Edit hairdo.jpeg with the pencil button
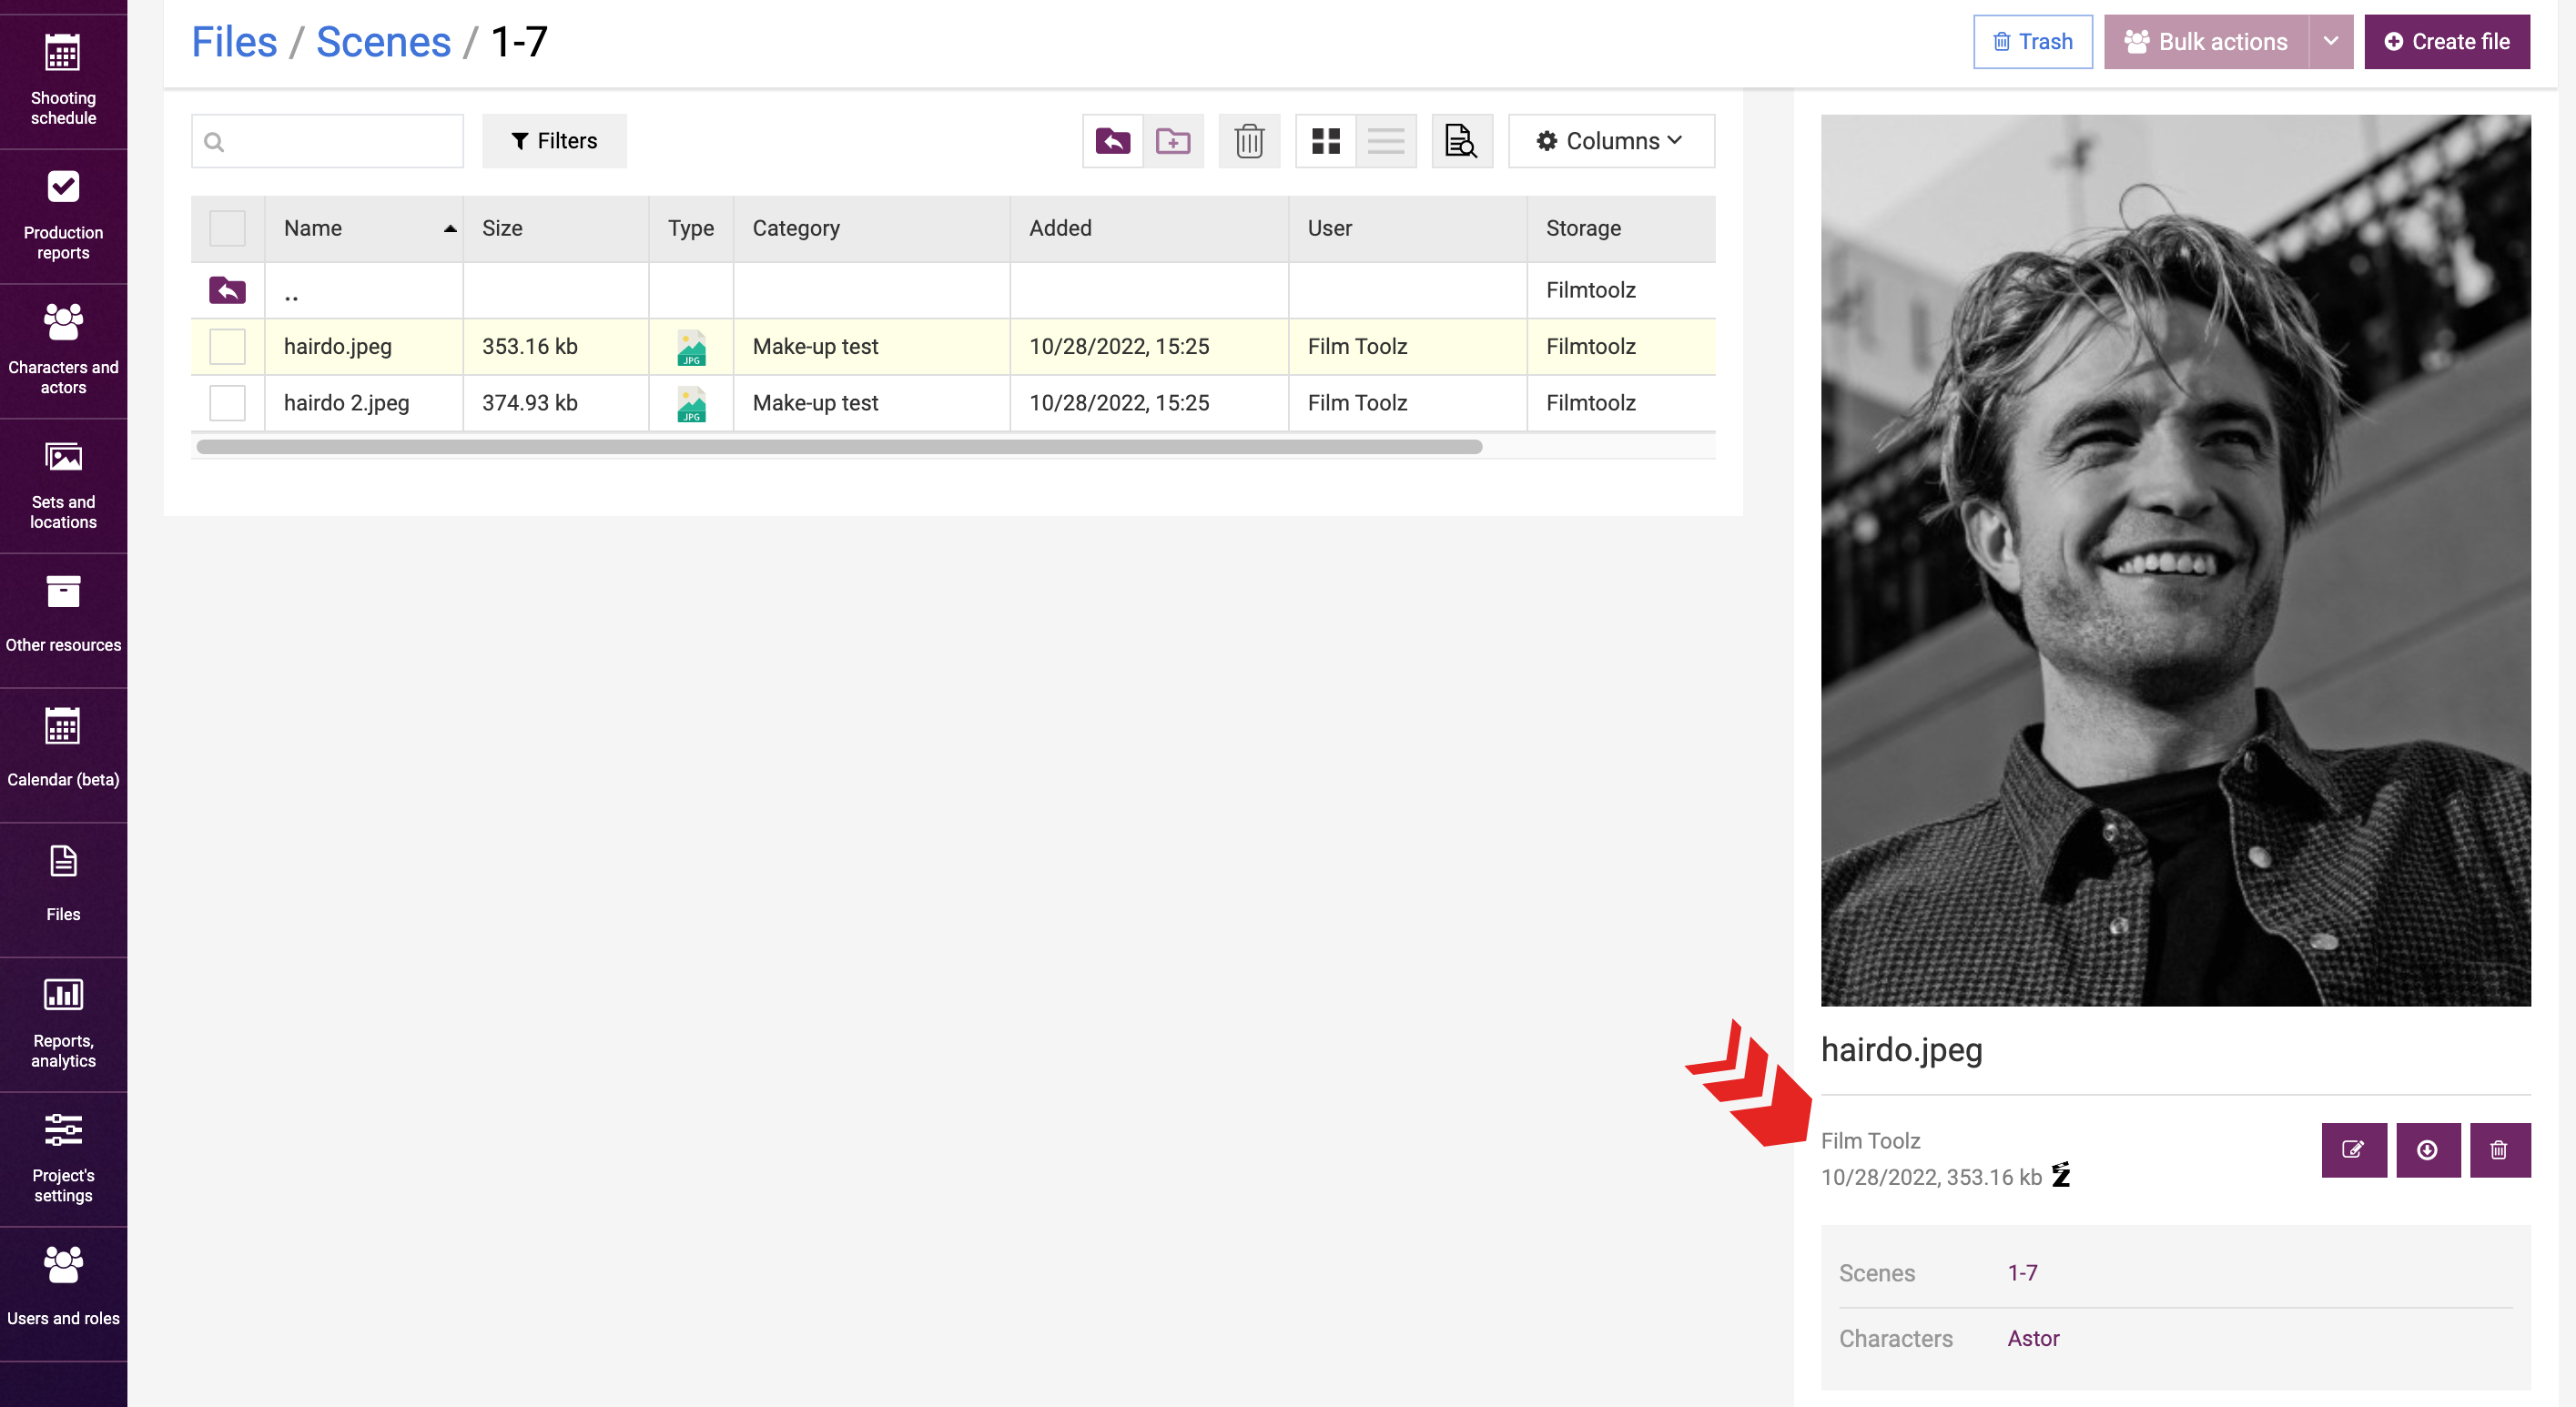The image size is (2576, 1407). coord(2354,1150)
